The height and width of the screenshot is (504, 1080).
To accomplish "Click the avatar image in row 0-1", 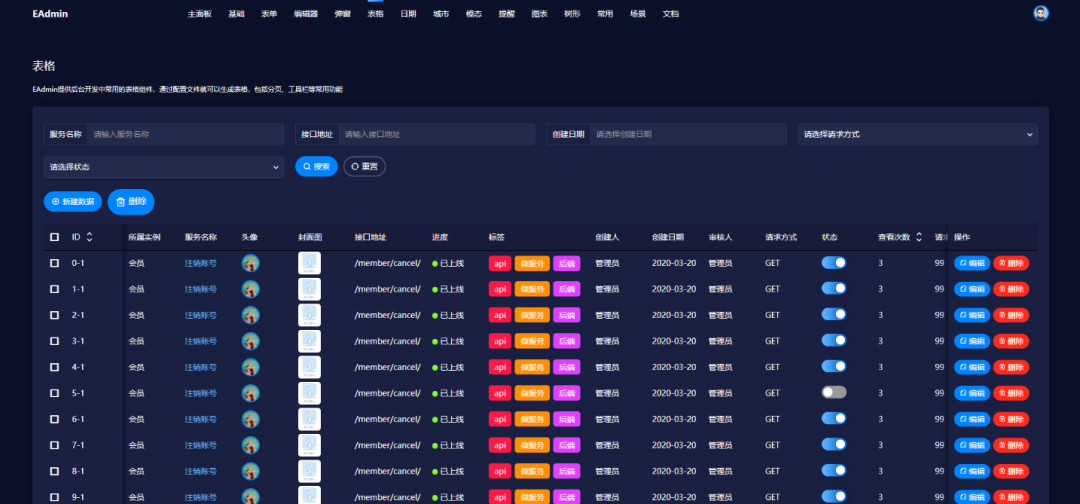I will (251, 263).
